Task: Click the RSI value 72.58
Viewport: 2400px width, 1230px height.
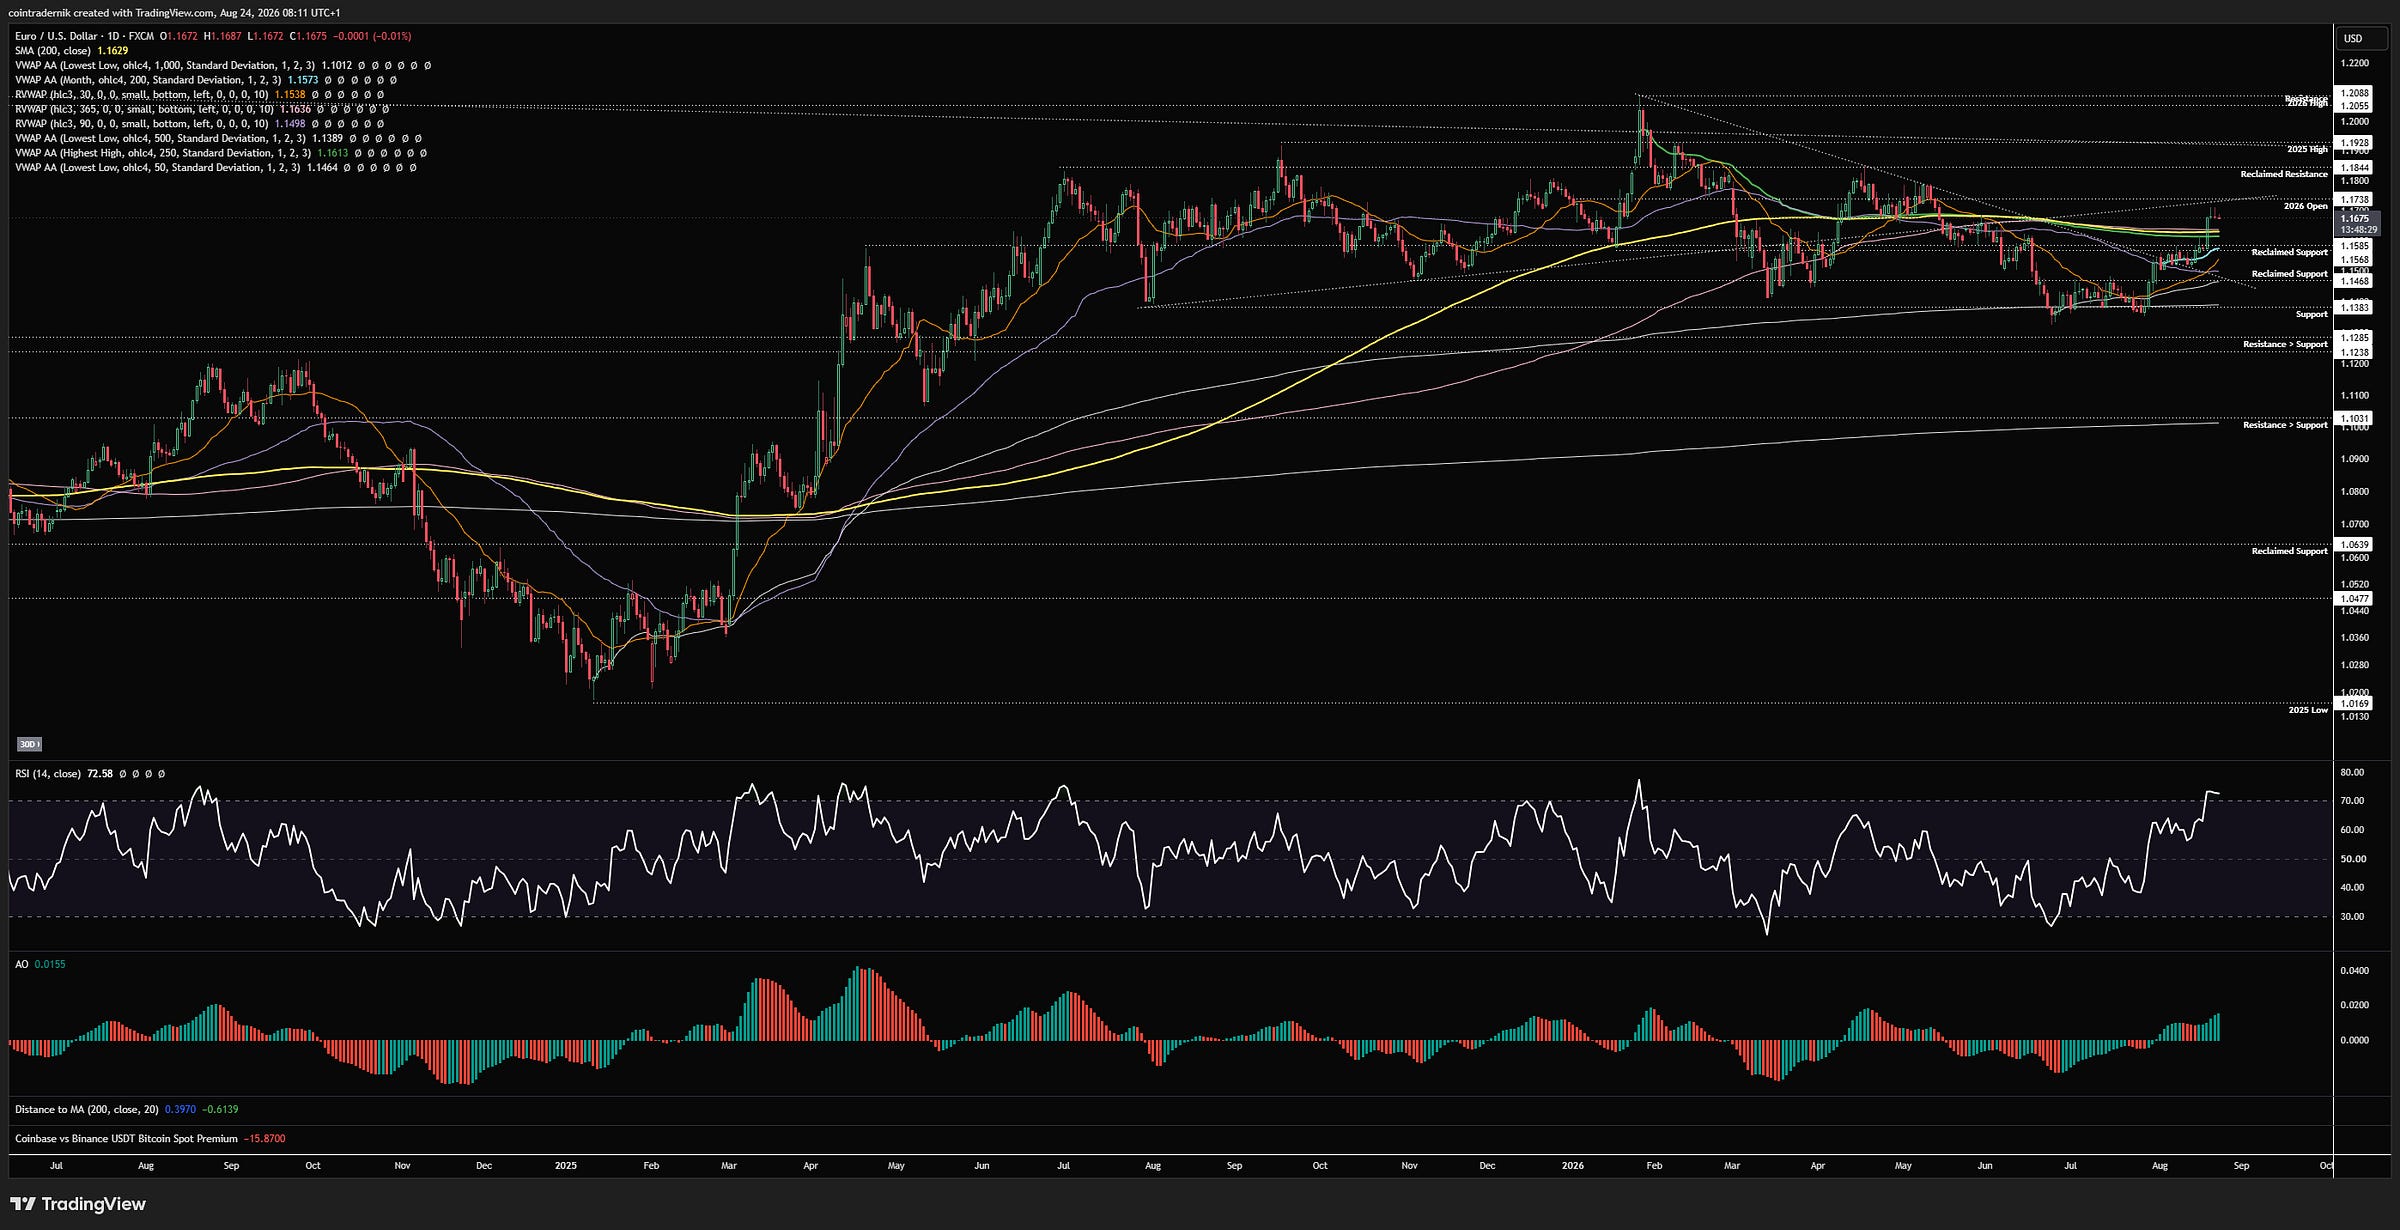Action: [100, 774]
